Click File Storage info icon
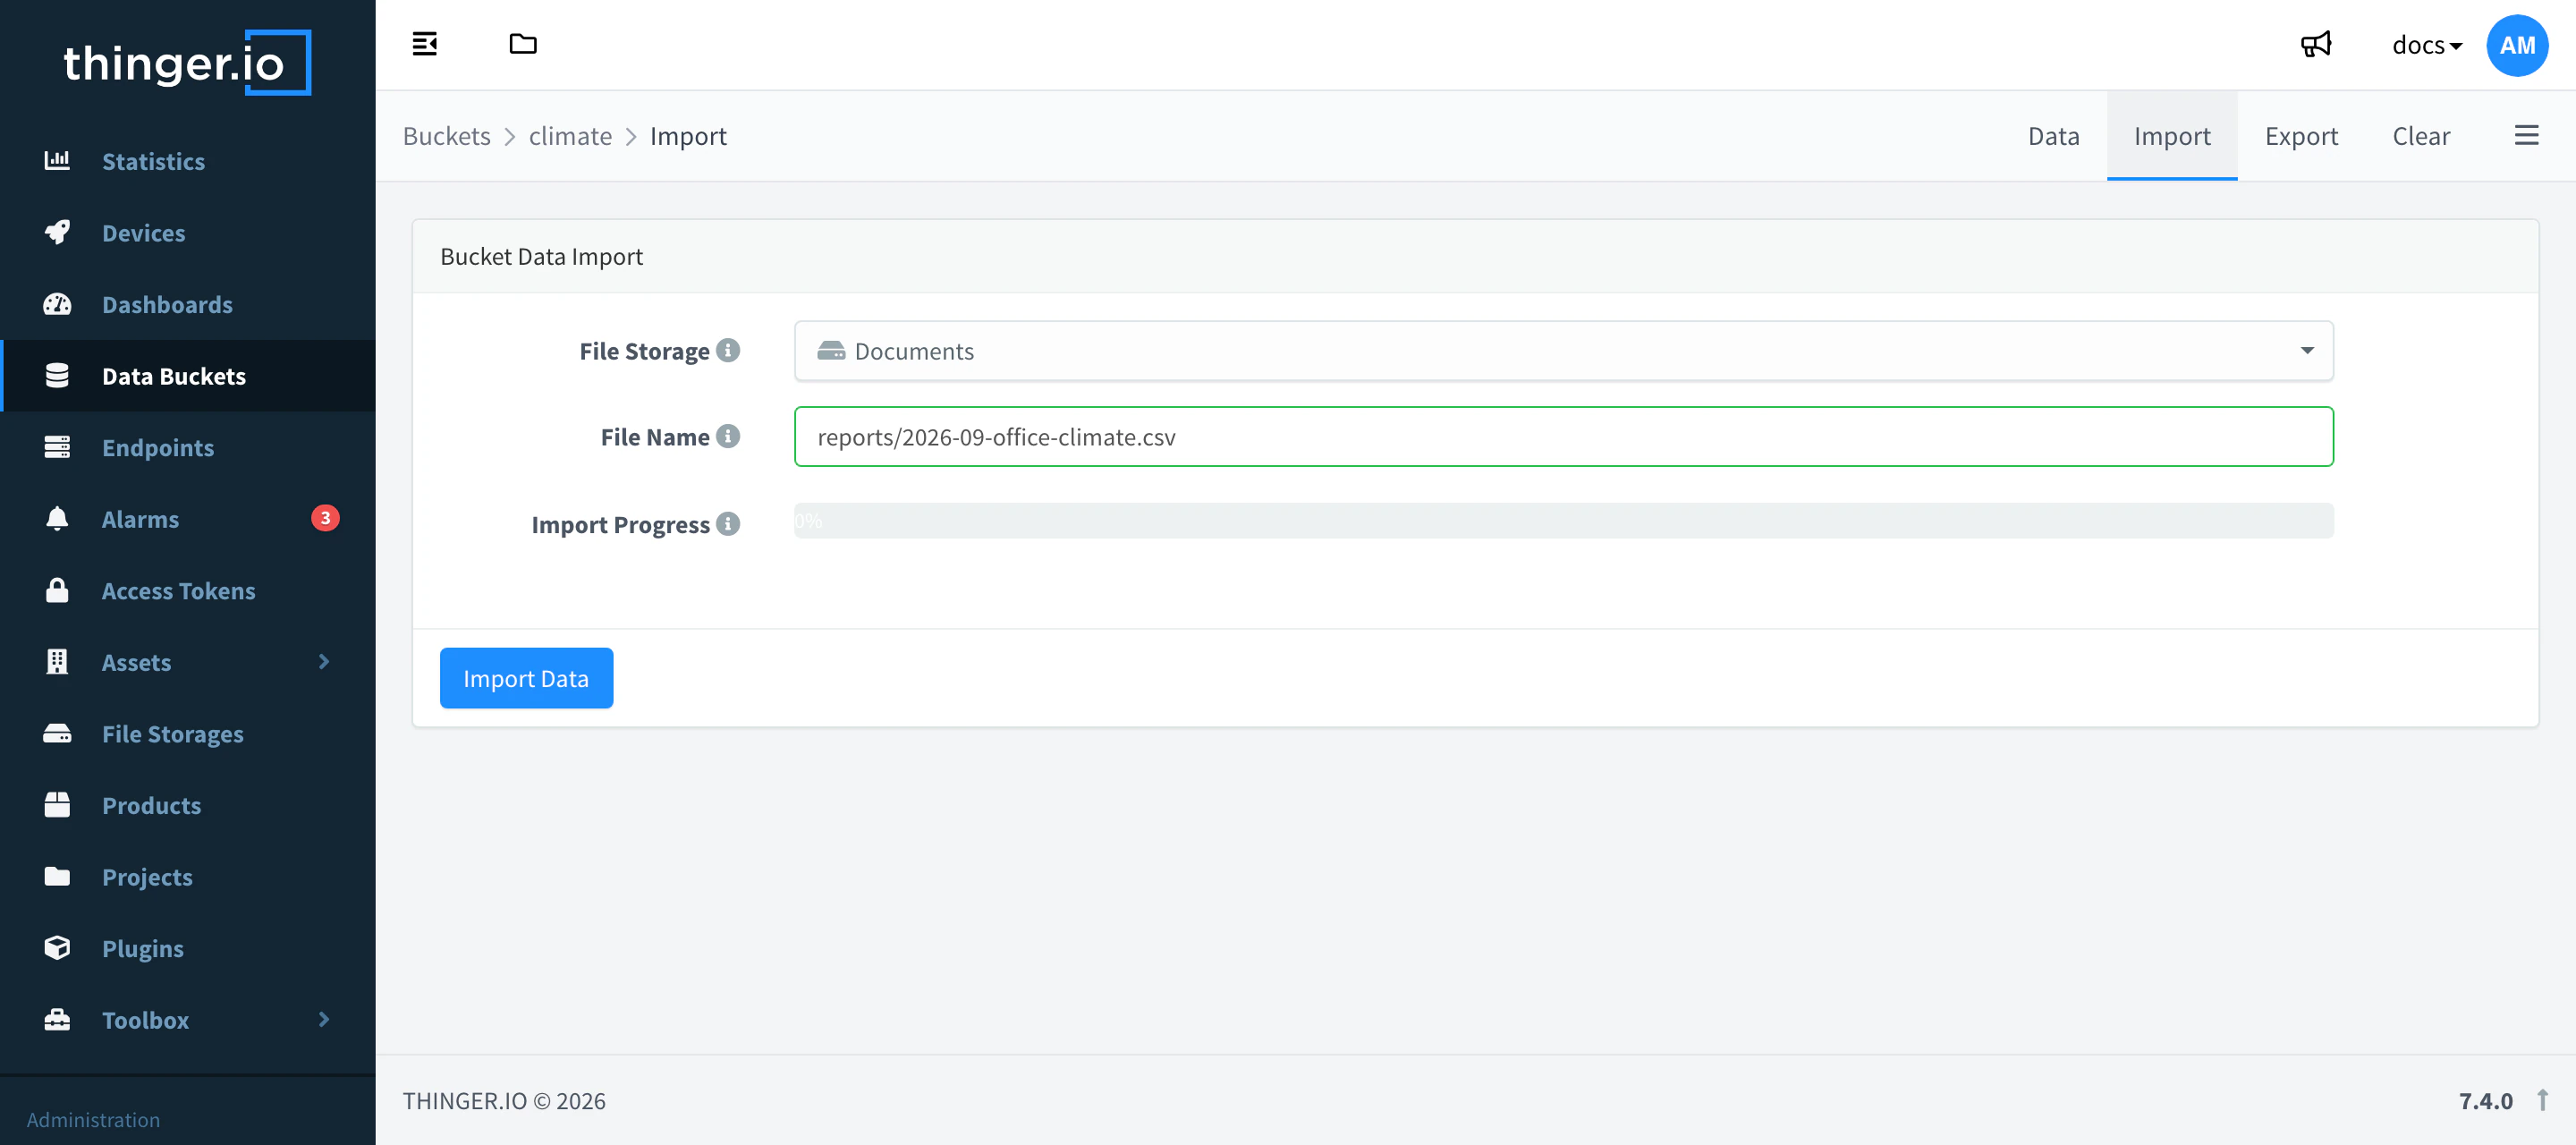This screenshot has width=2576, height=1145. click(728, 350)
